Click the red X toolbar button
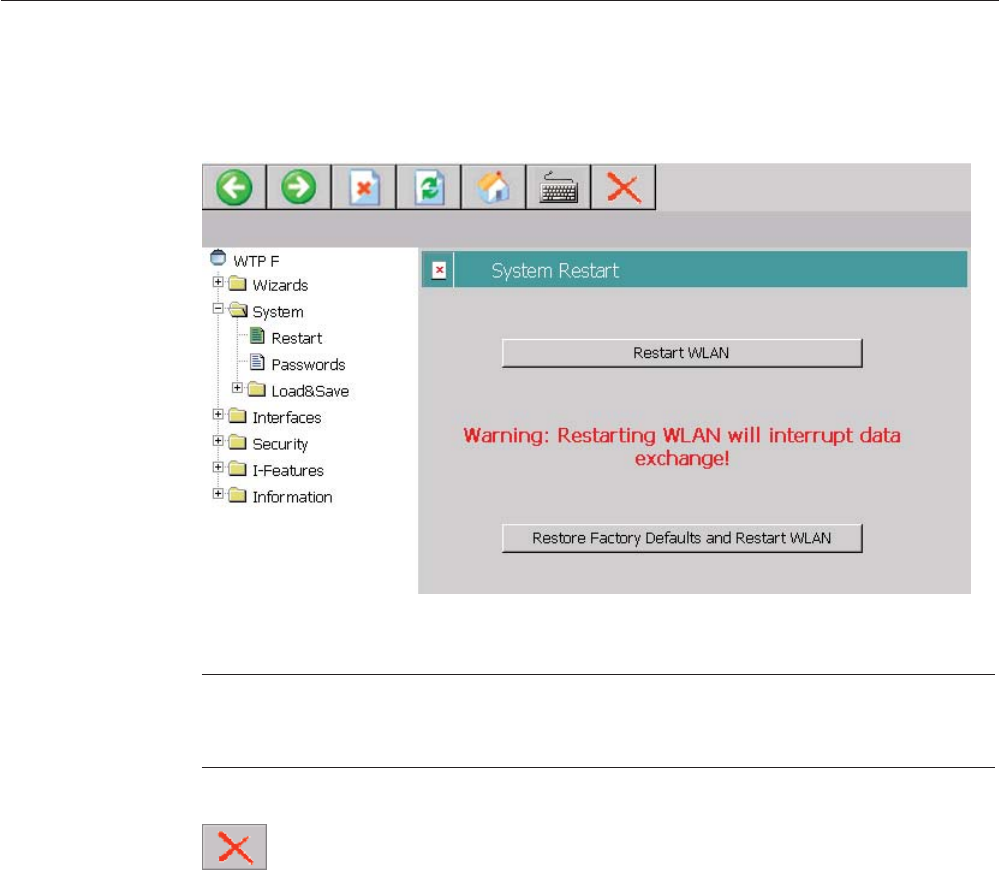The height and width of the screenshot is (870, 999). pyautogui.click(x=624, y=187)
